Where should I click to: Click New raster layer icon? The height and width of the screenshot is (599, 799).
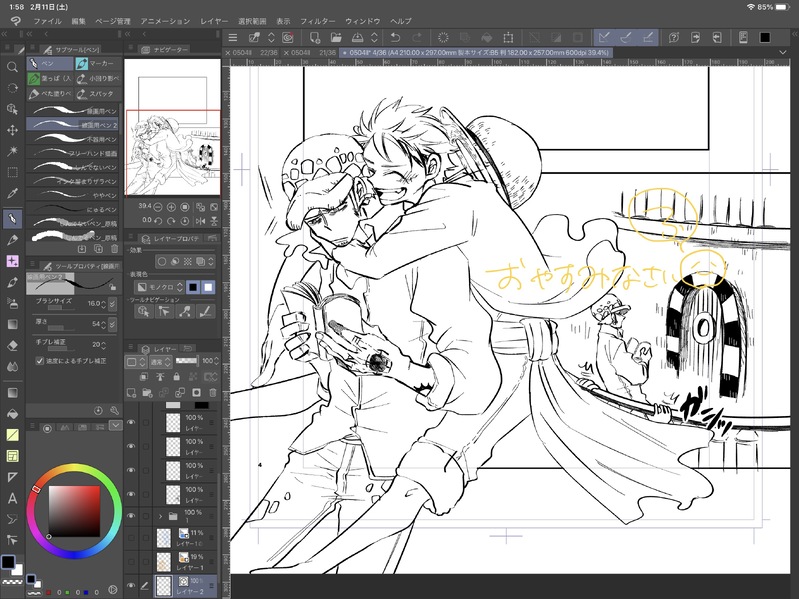[x=131, y=393]
